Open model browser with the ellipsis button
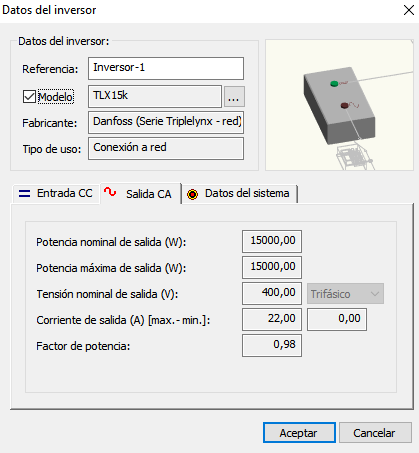The width and height of the screenshot is (419, 453). [x=233, y=97]
